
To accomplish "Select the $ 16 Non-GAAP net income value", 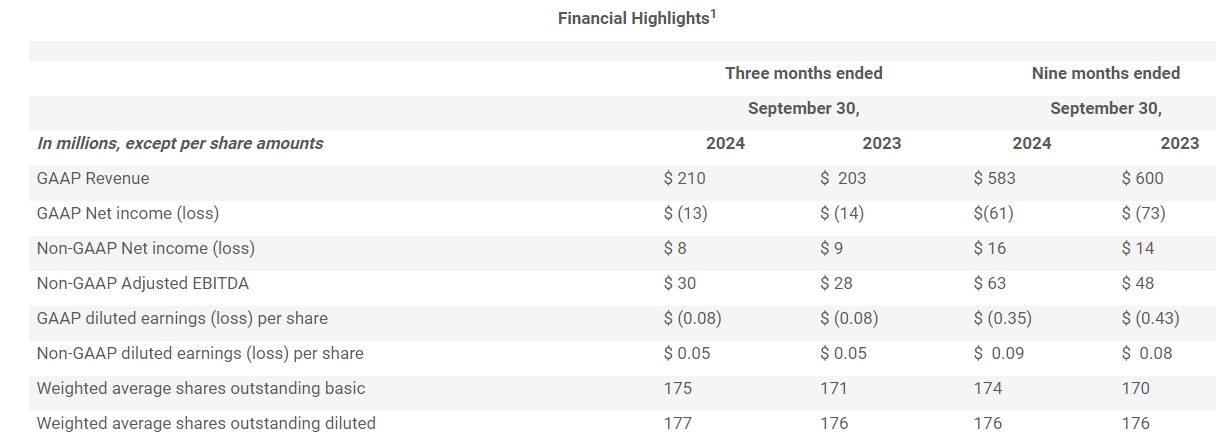I will [989, 248].
